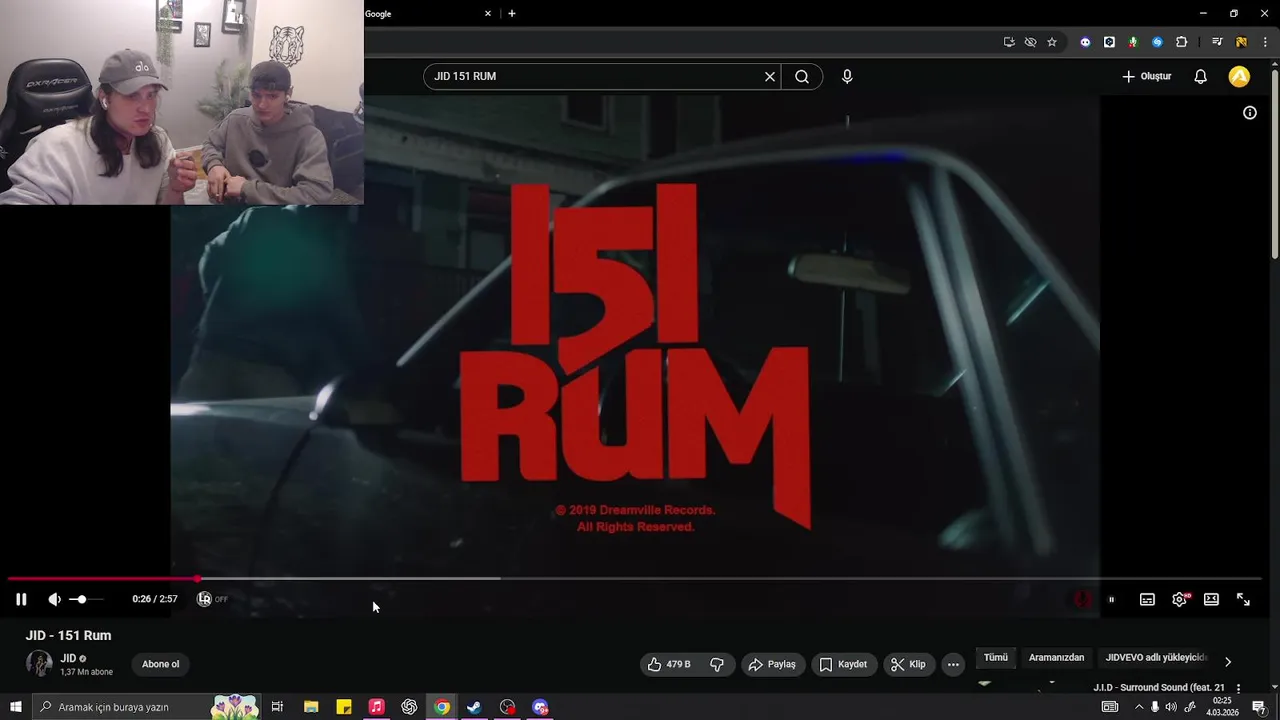
Task: Open the Windows Start menu
Action: point(16,707)
